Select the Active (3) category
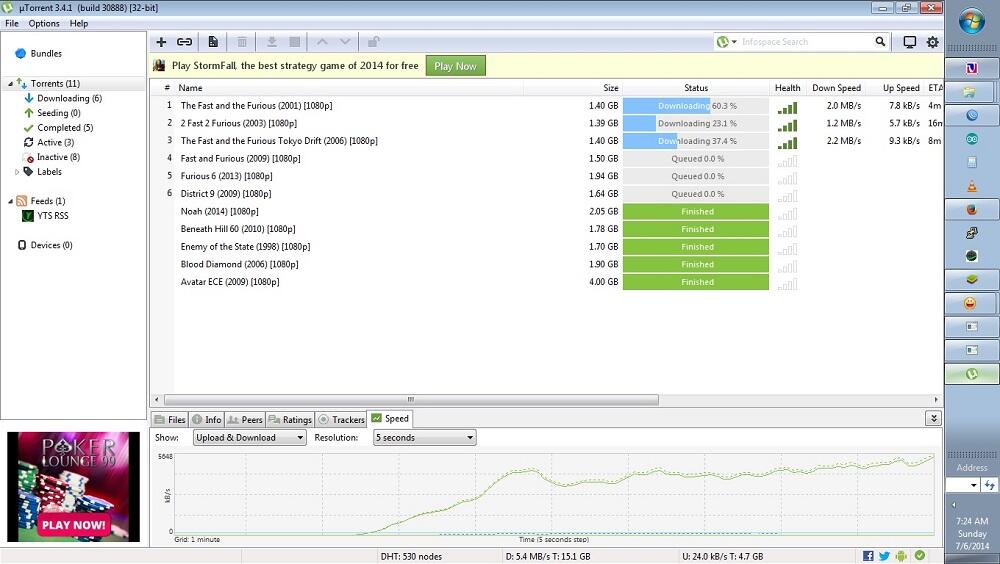 pyautogui.click(x=55, y=142)
